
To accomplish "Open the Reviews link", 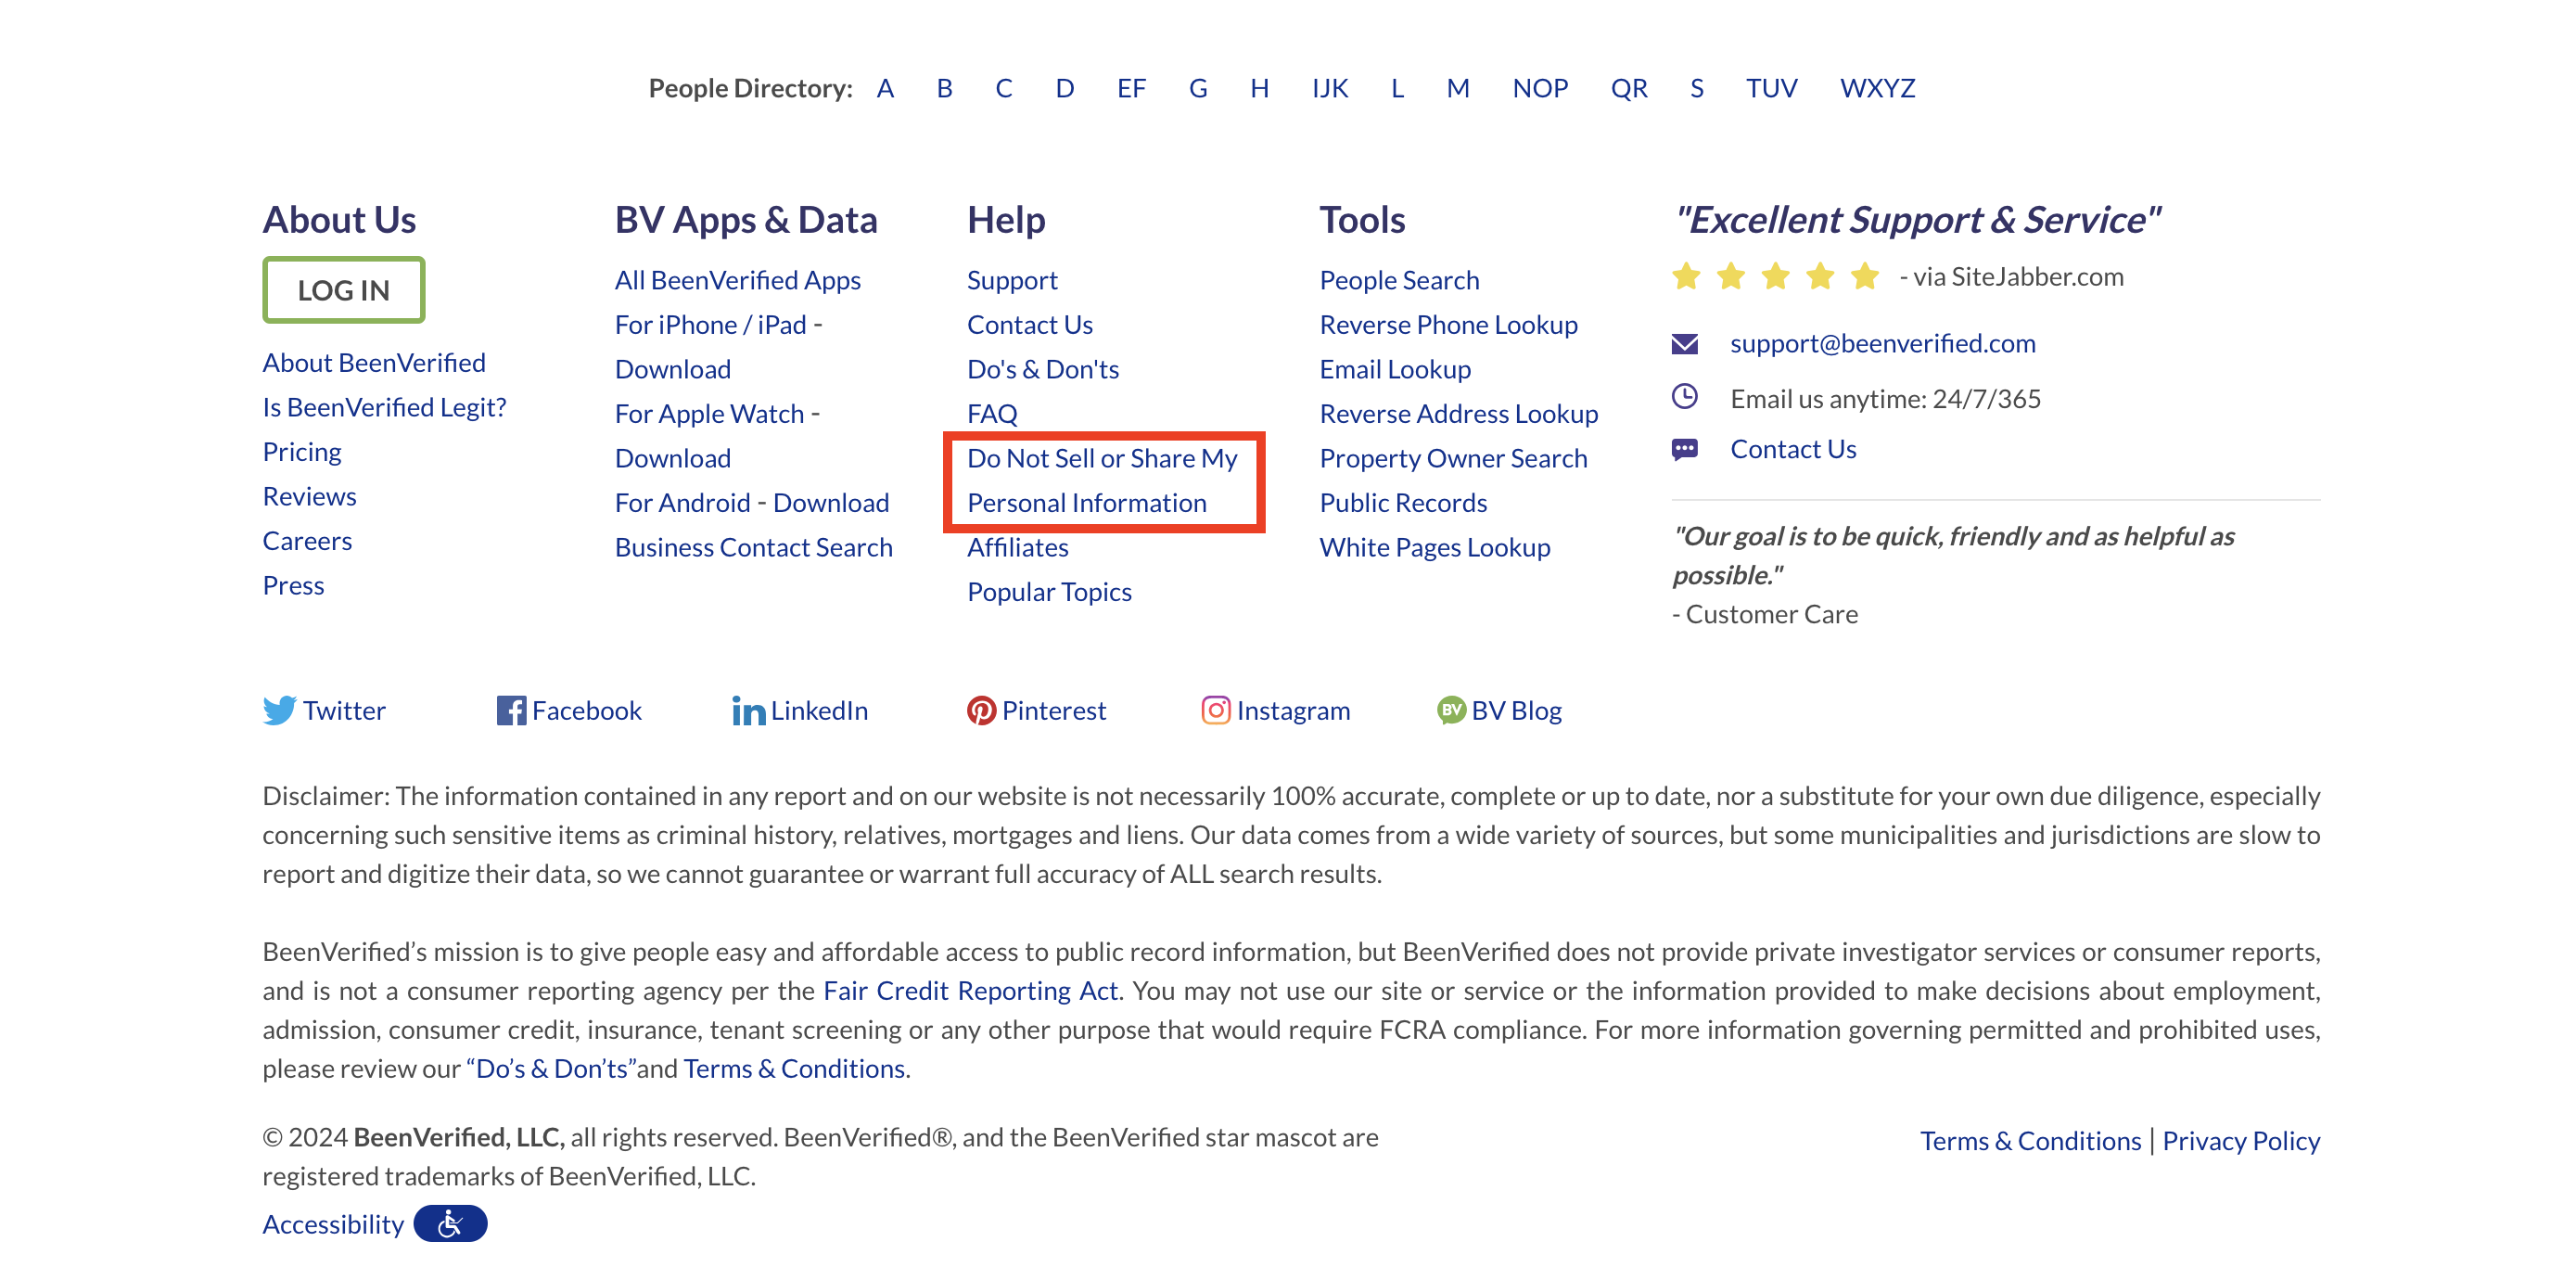I will tap(310, 496).
